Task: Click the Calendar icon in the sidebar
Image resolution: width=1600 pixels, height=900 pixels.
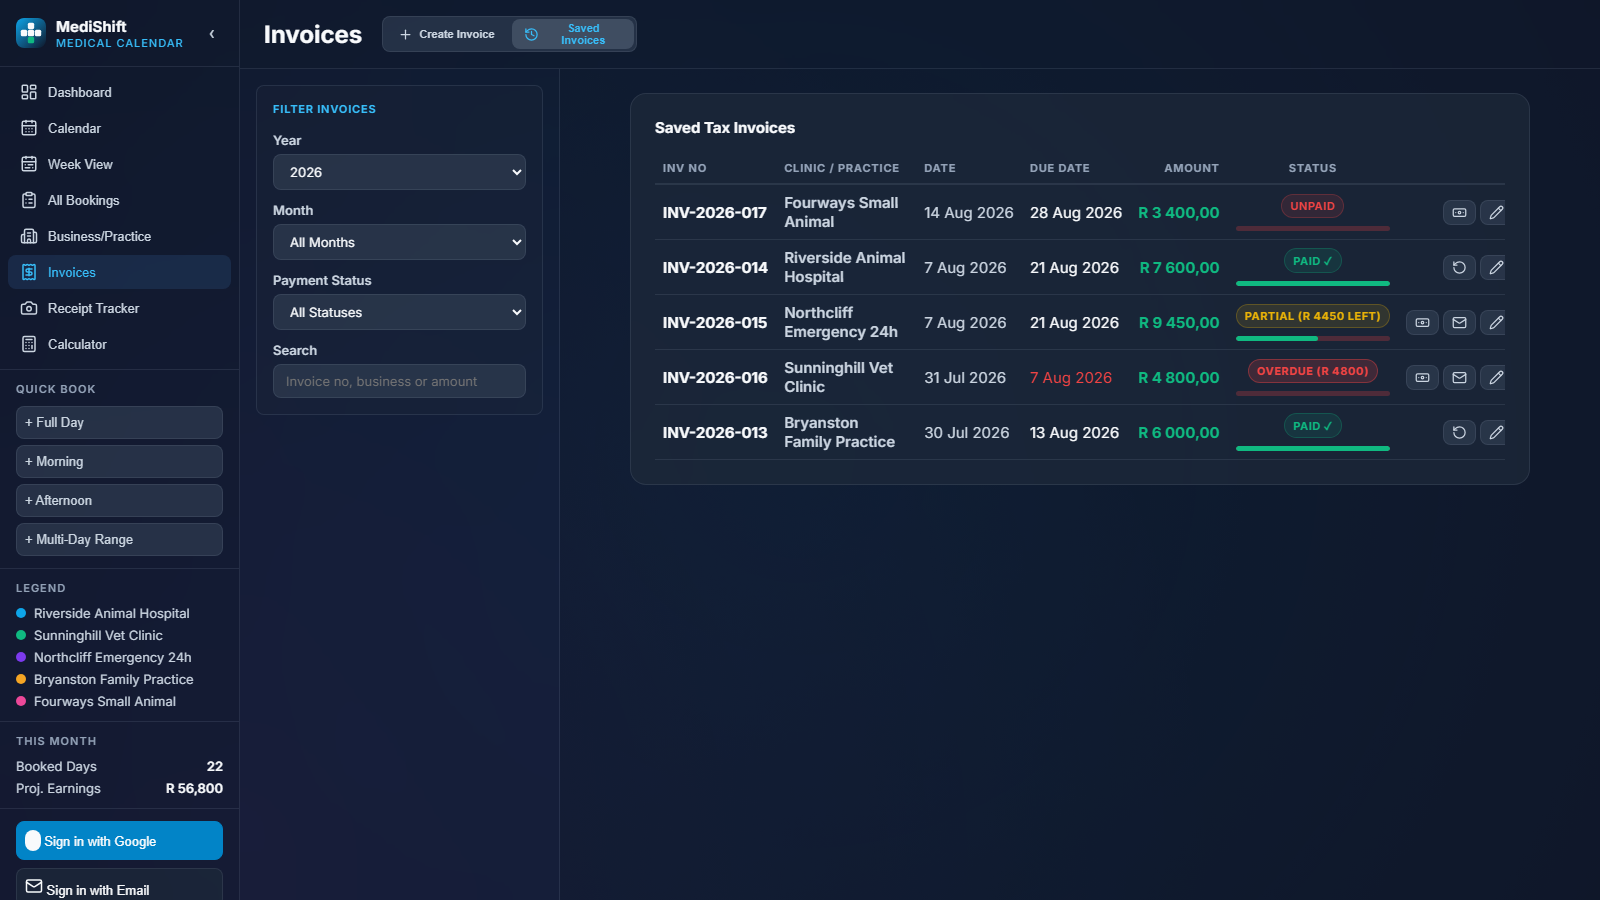Action: (29, 128)
